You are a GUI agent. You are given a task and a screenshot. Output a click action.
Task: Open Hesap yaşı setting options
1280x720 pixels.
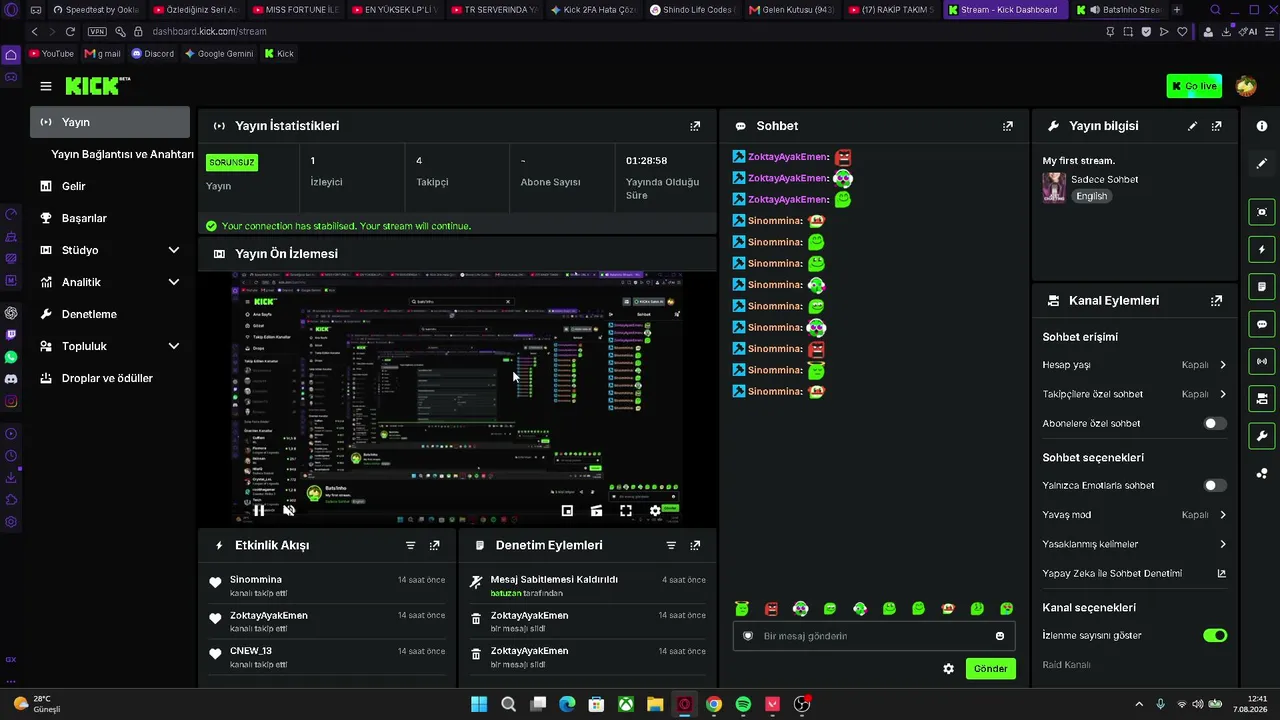click(1135, 365)
